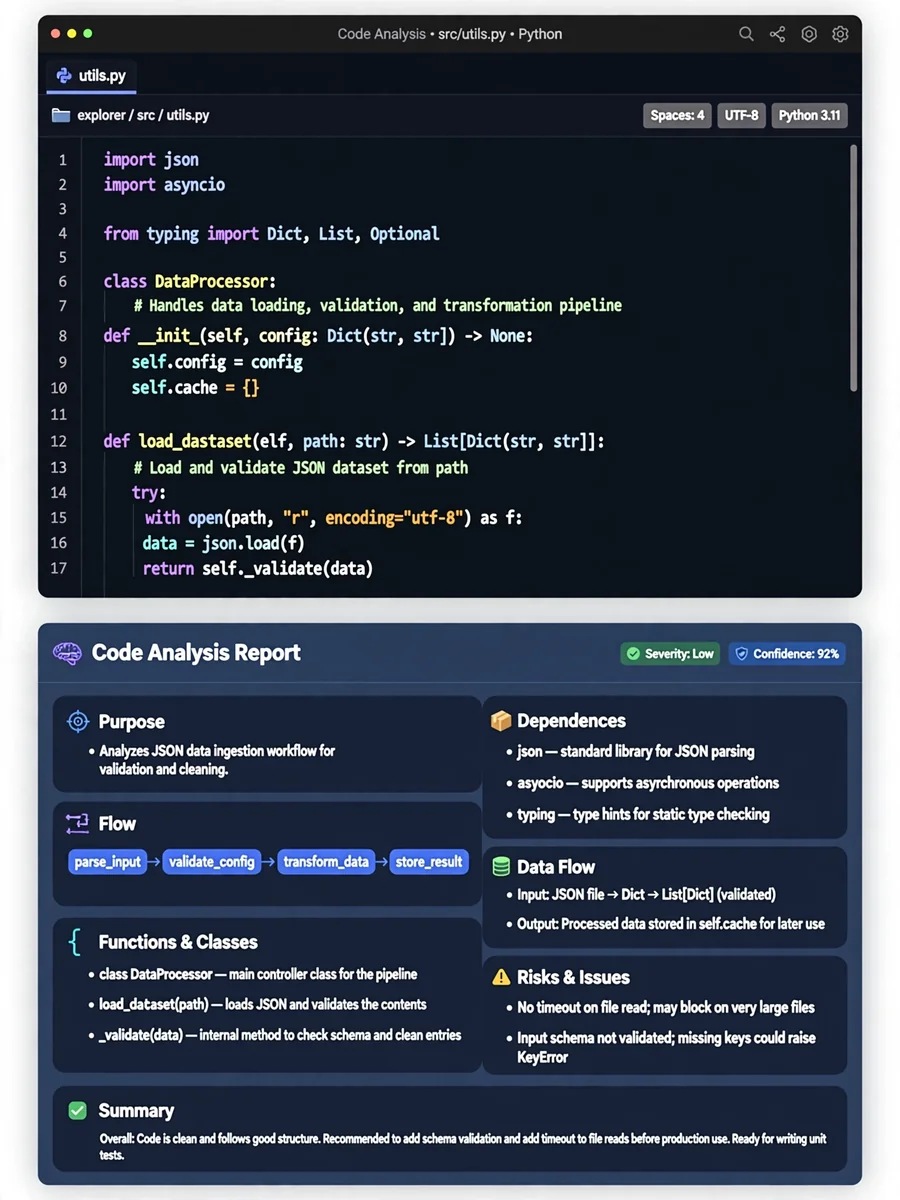
Task: Click the green checkmark icon beside Summary
Action: tap(77, 1111)
